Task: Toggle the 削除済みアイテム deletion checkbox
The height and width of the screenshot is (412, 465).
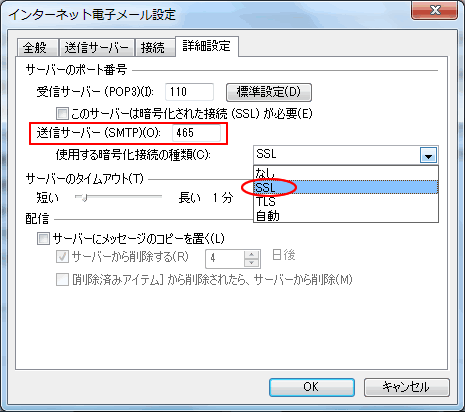Action: 62,280
